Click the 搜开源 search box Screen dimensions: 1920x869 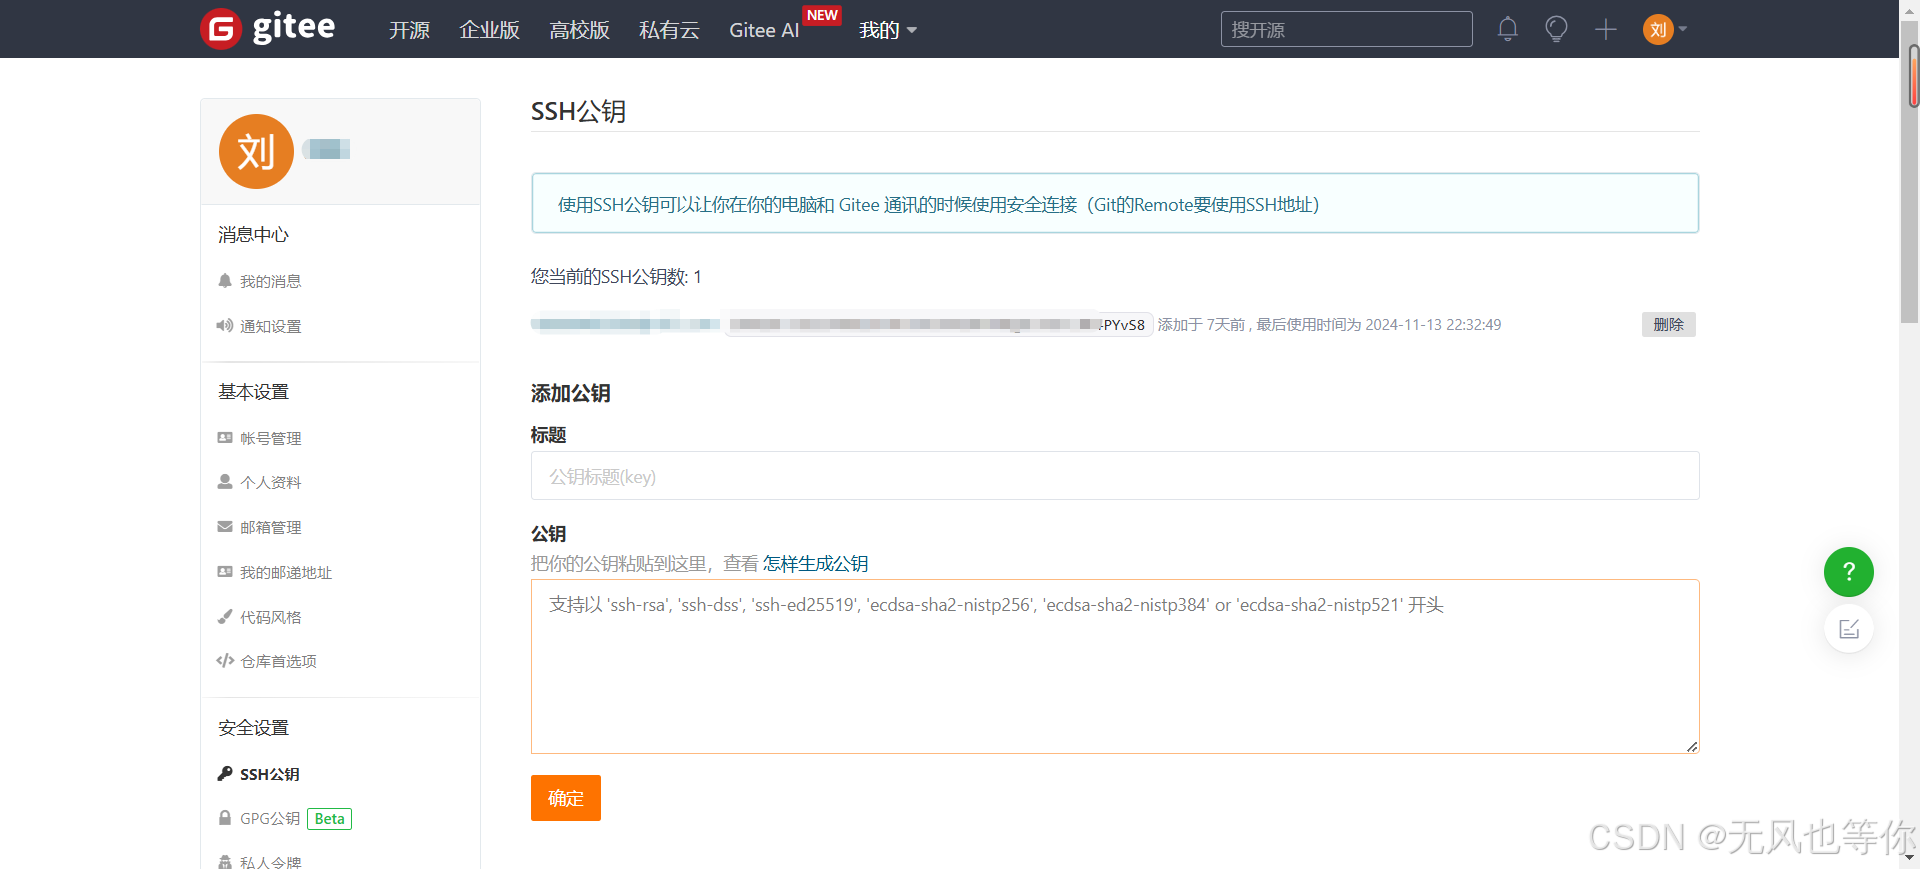click(1346, 29)
